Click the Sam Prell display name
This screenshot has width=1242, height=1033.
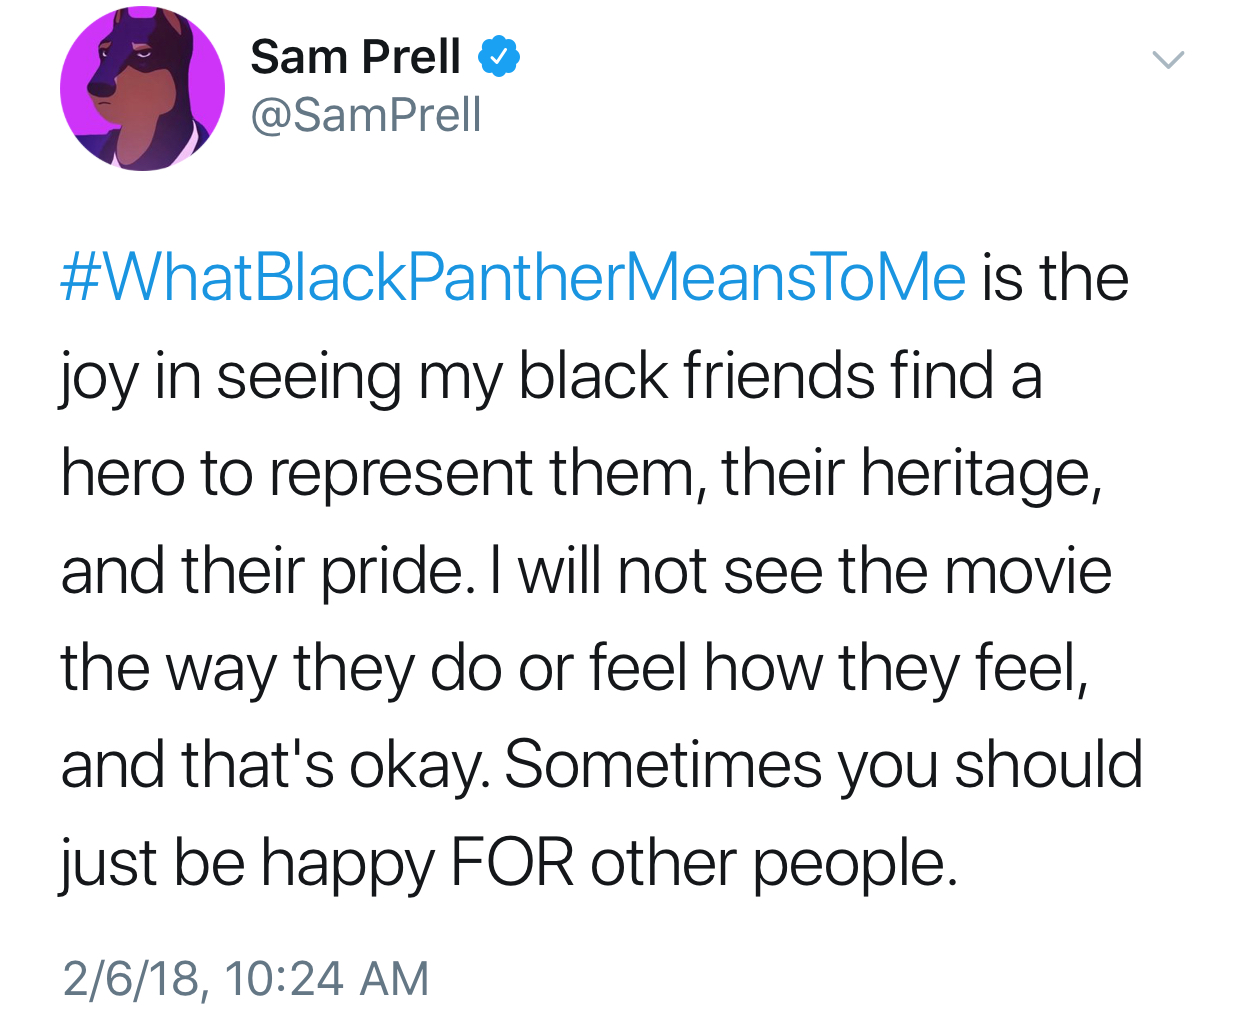(356, 56)
